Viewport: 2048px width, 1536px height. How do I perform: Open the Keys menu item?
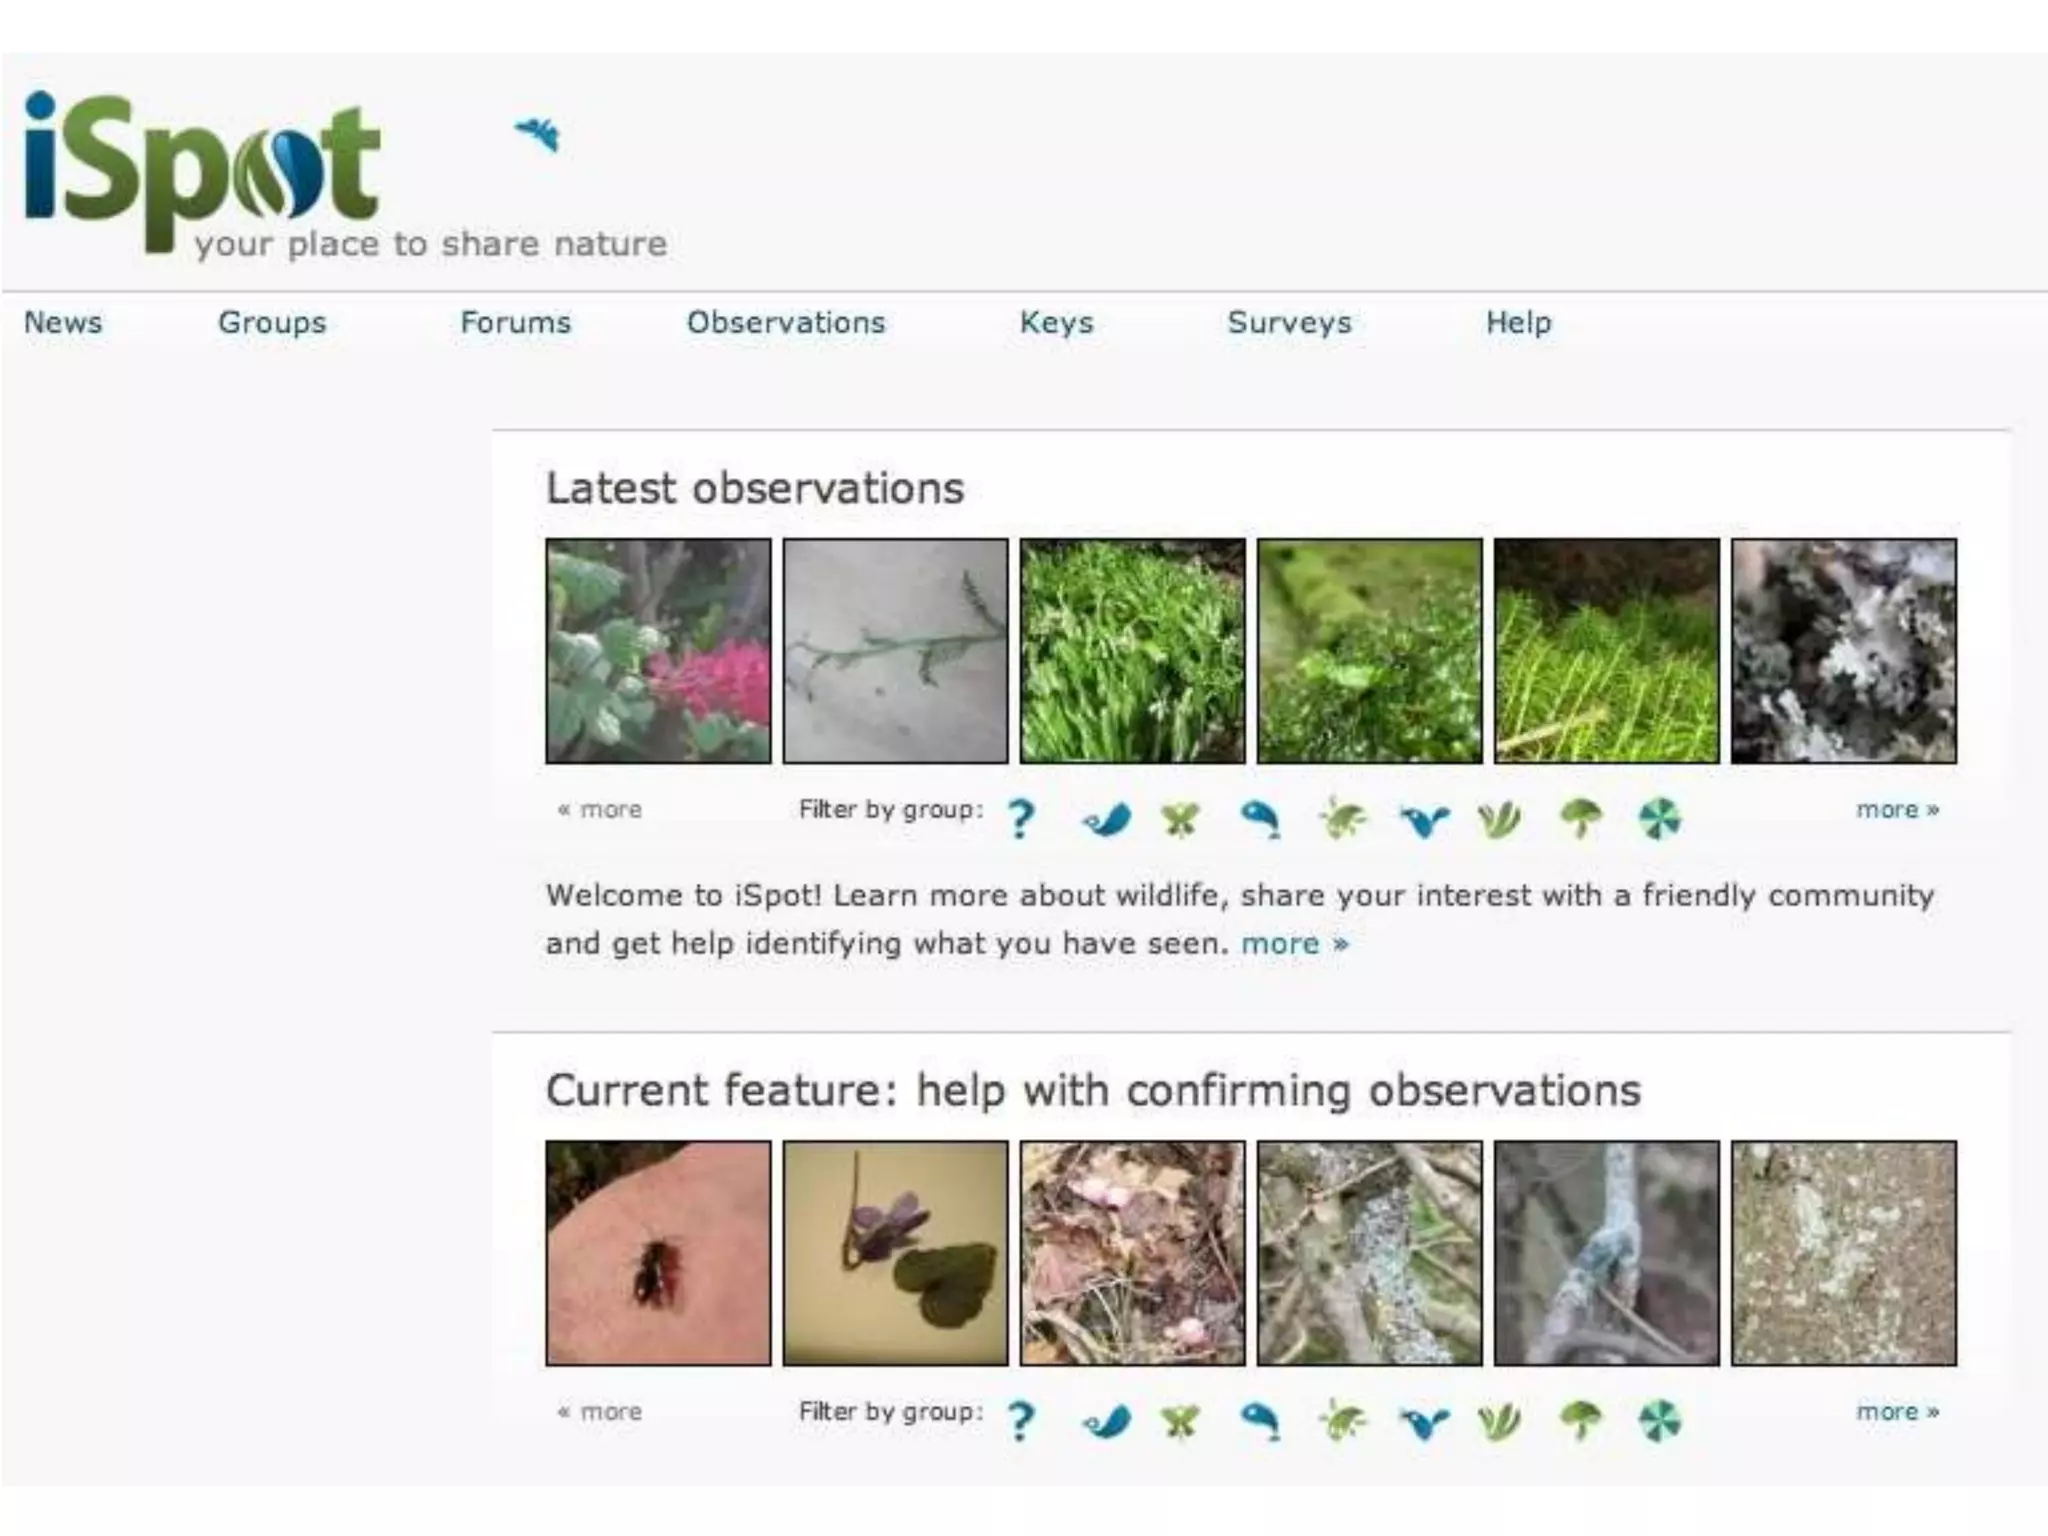coord(1056,322)
